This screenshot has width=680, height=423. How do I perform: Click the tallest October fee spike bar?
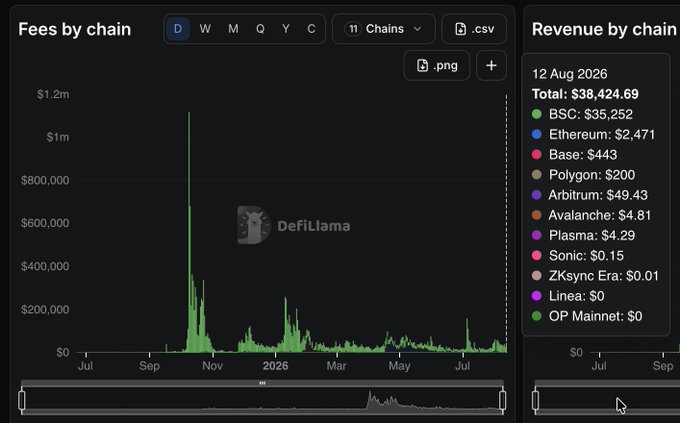[189, 232]
